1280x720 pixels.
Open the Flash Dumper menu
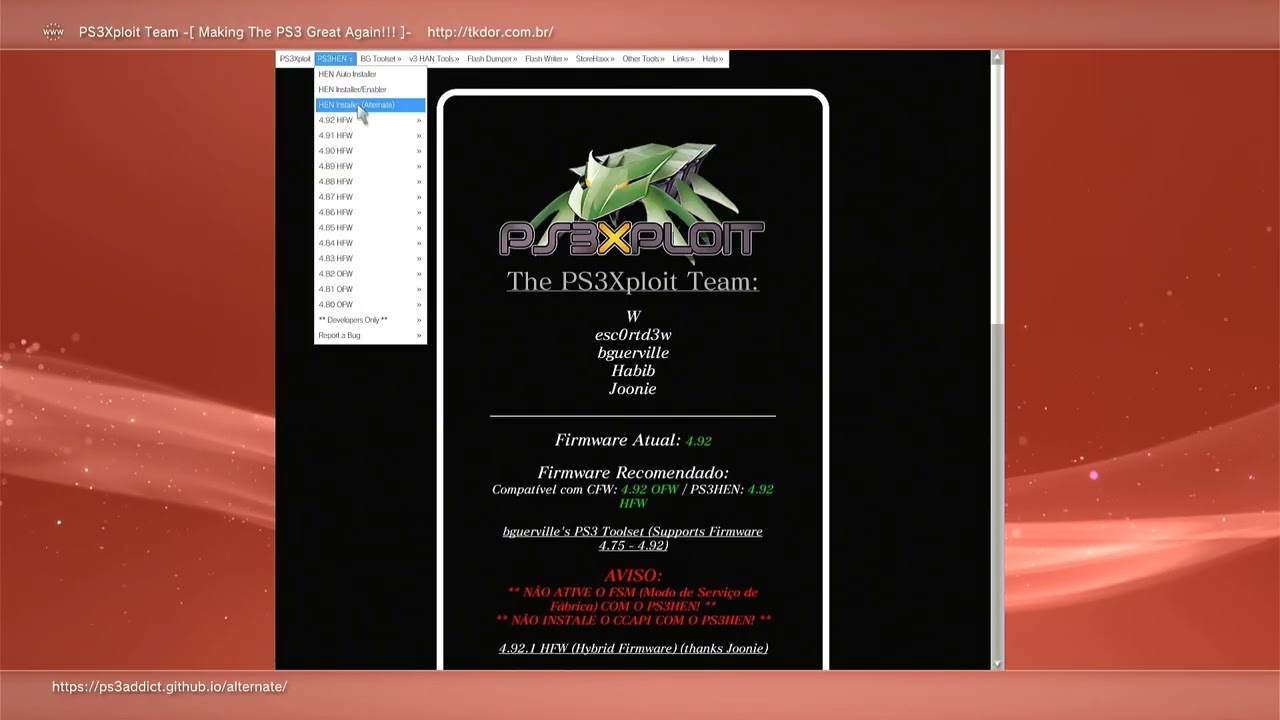coord(492,59)
